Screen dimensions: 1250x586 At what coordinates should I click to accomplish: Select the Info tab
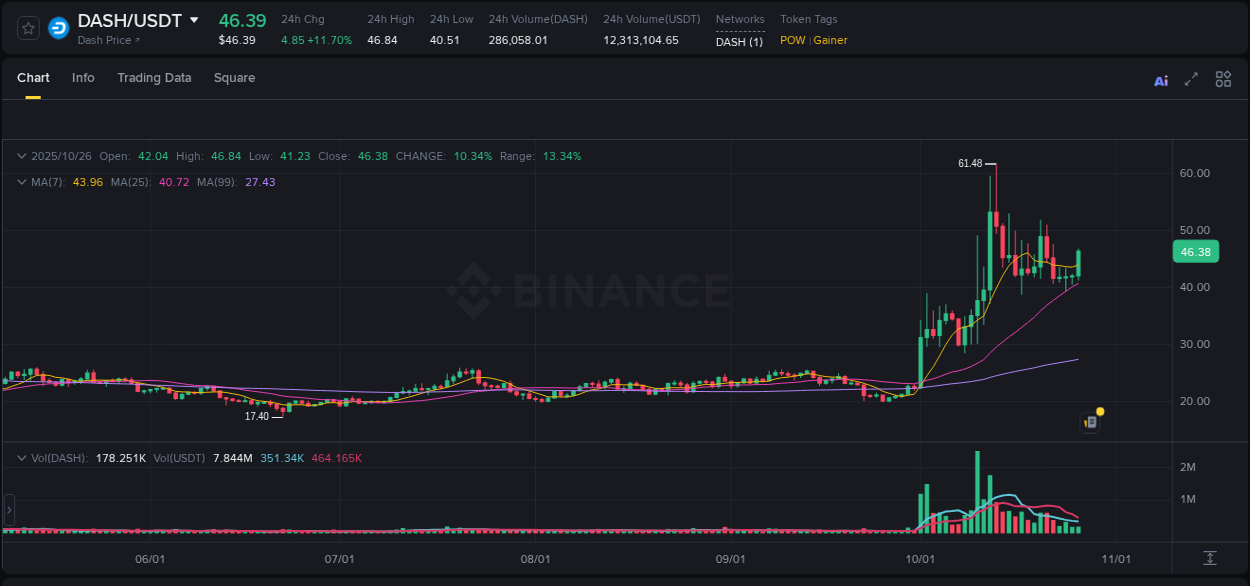coord(83,78)
